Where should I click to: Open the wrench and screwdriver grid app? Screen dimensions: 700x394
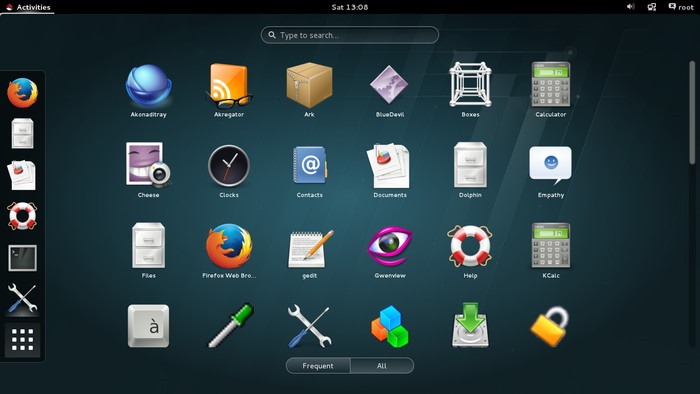click(309, 326)
